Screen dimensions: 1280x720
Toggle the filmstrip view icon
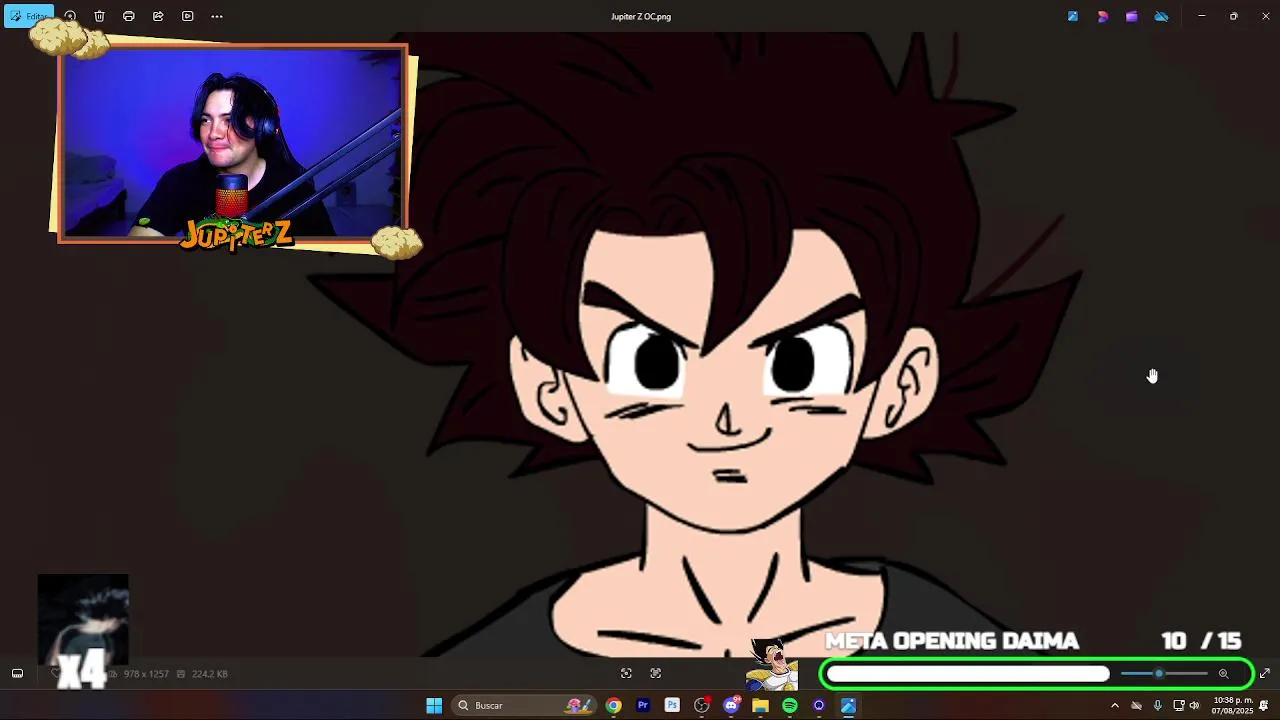17,674
